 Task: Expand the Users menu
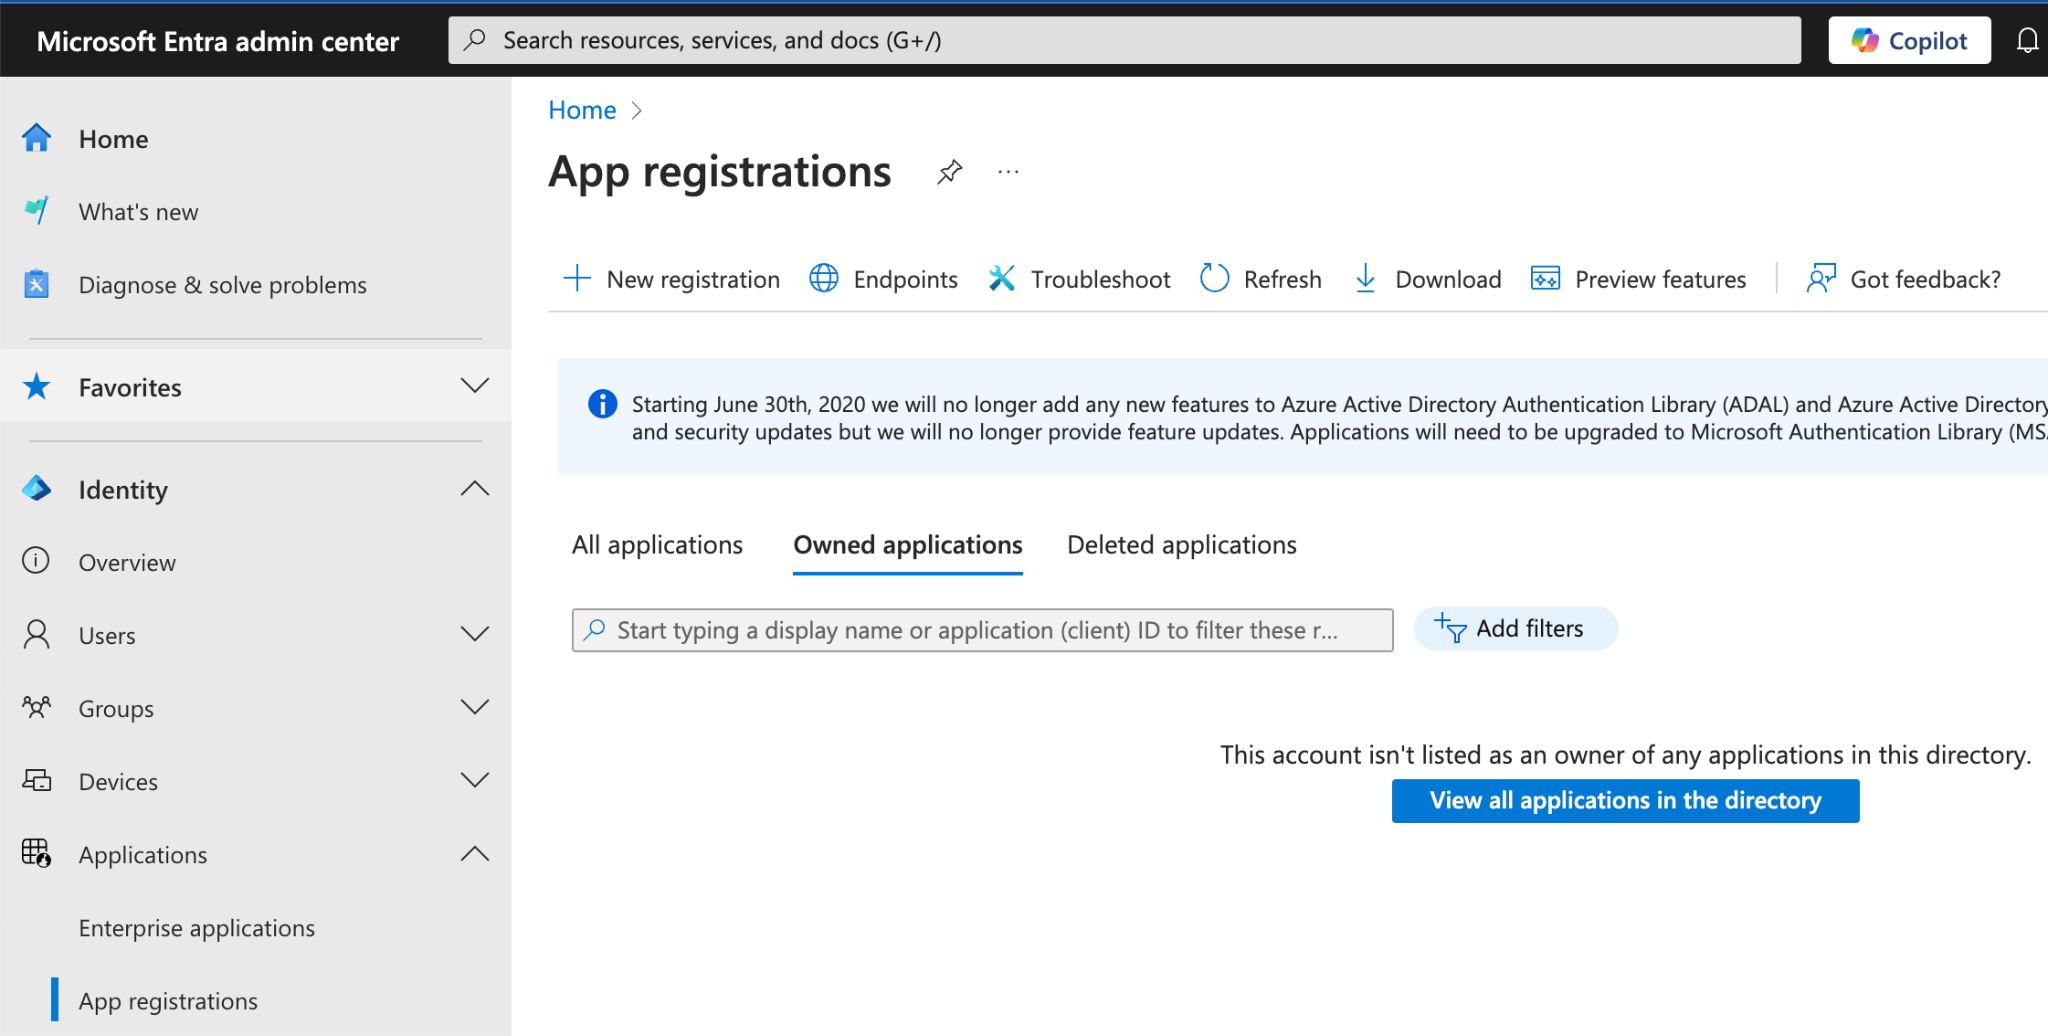point(474,634)
